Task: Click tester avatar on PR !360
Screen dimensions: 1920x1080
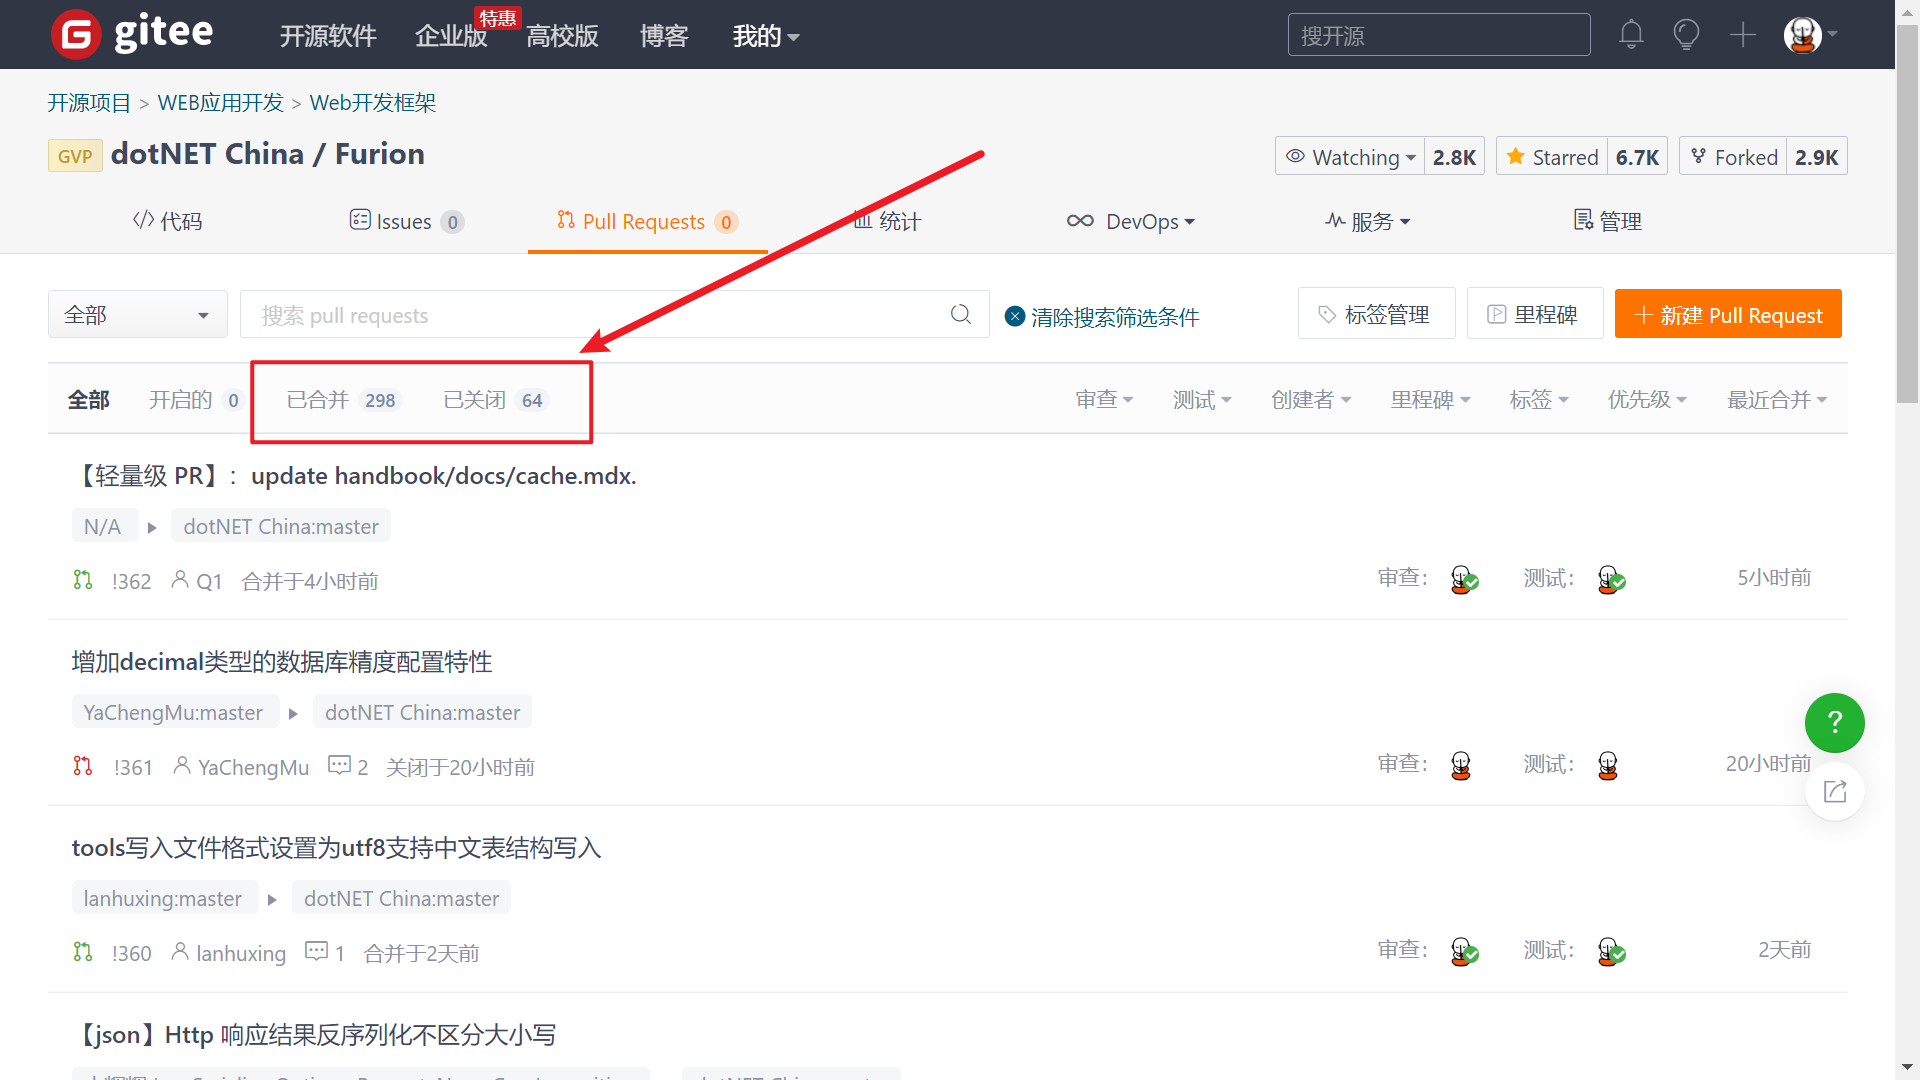Action: pos(1610,952)
